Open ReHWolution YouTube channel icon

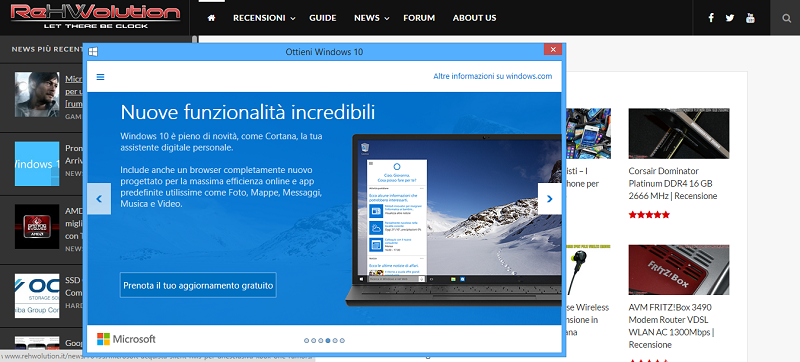(x=750, y=18)
